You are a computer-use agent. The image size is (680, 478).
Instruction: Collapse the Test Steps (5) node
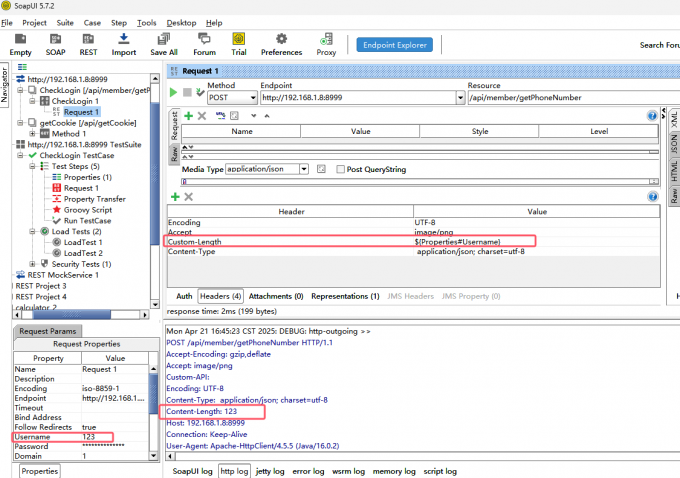33,166
